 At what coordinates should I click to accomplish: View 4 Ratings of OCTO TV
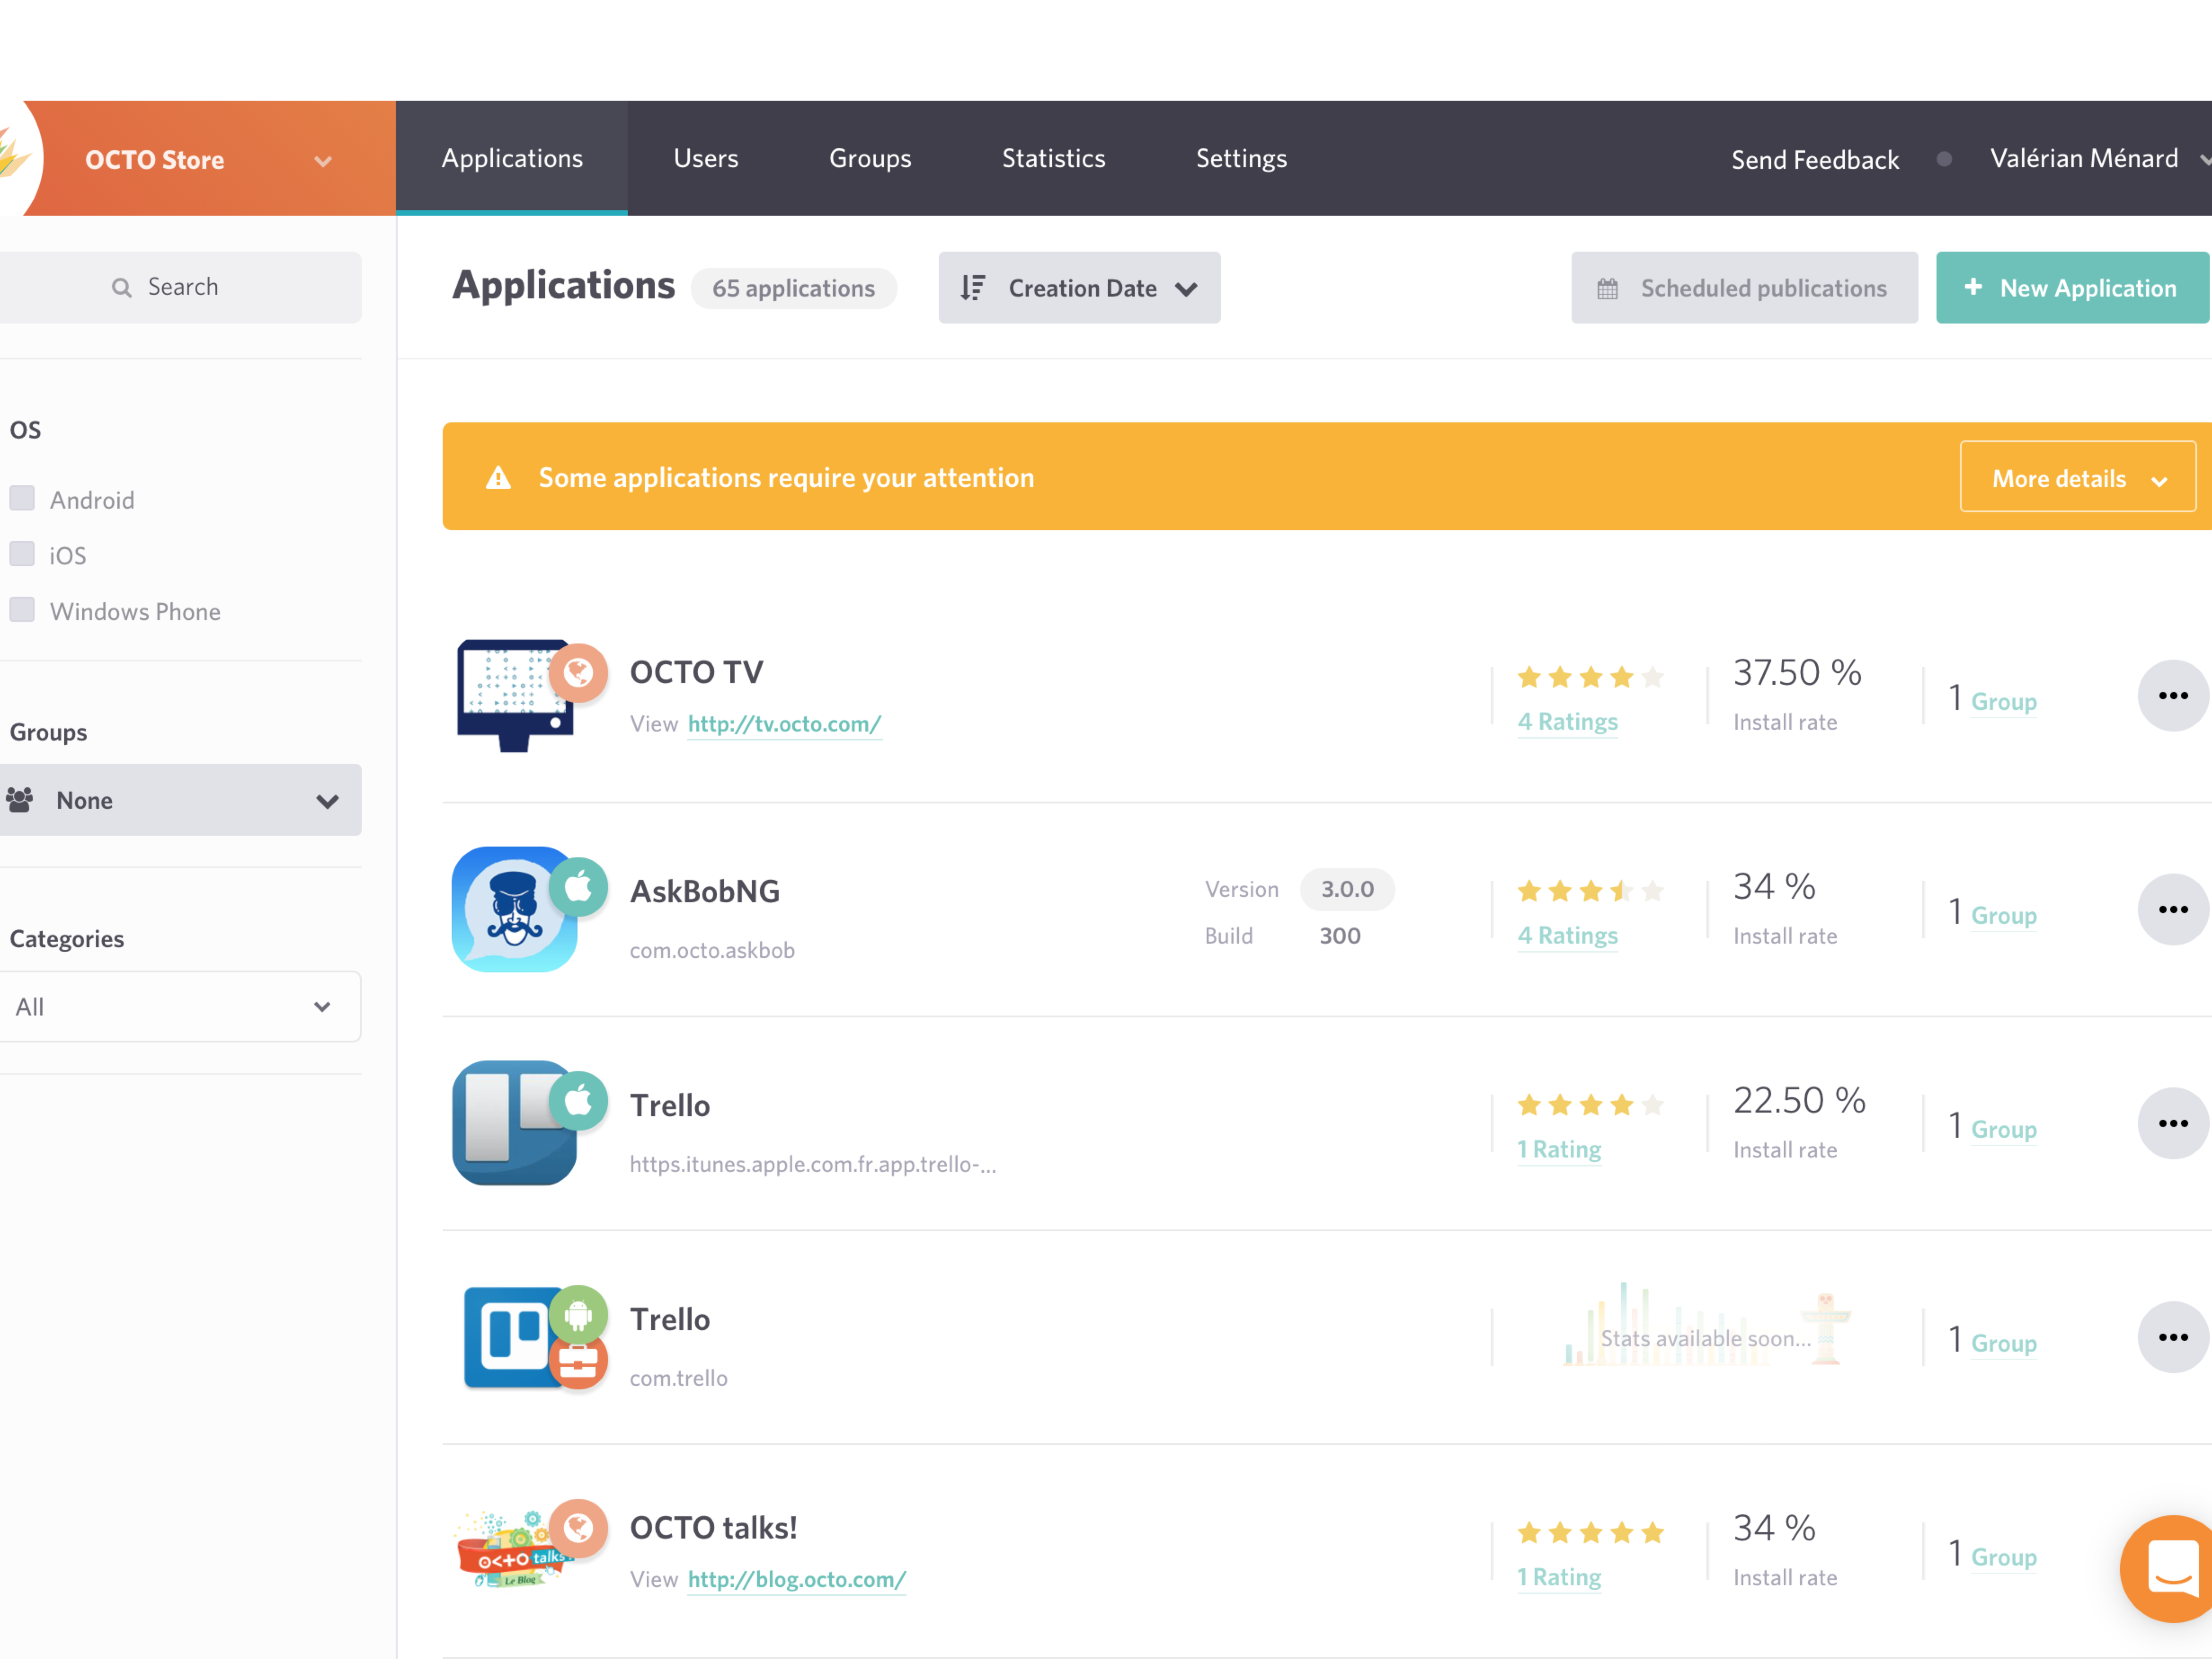pos(1568,722)
